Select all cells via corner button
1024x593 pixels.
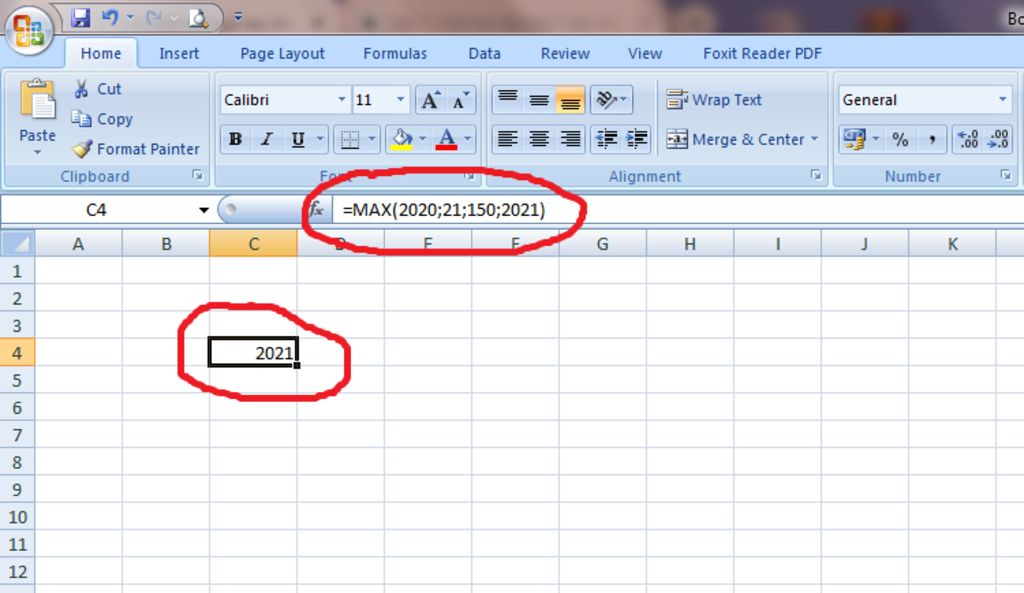click(18, 244)
